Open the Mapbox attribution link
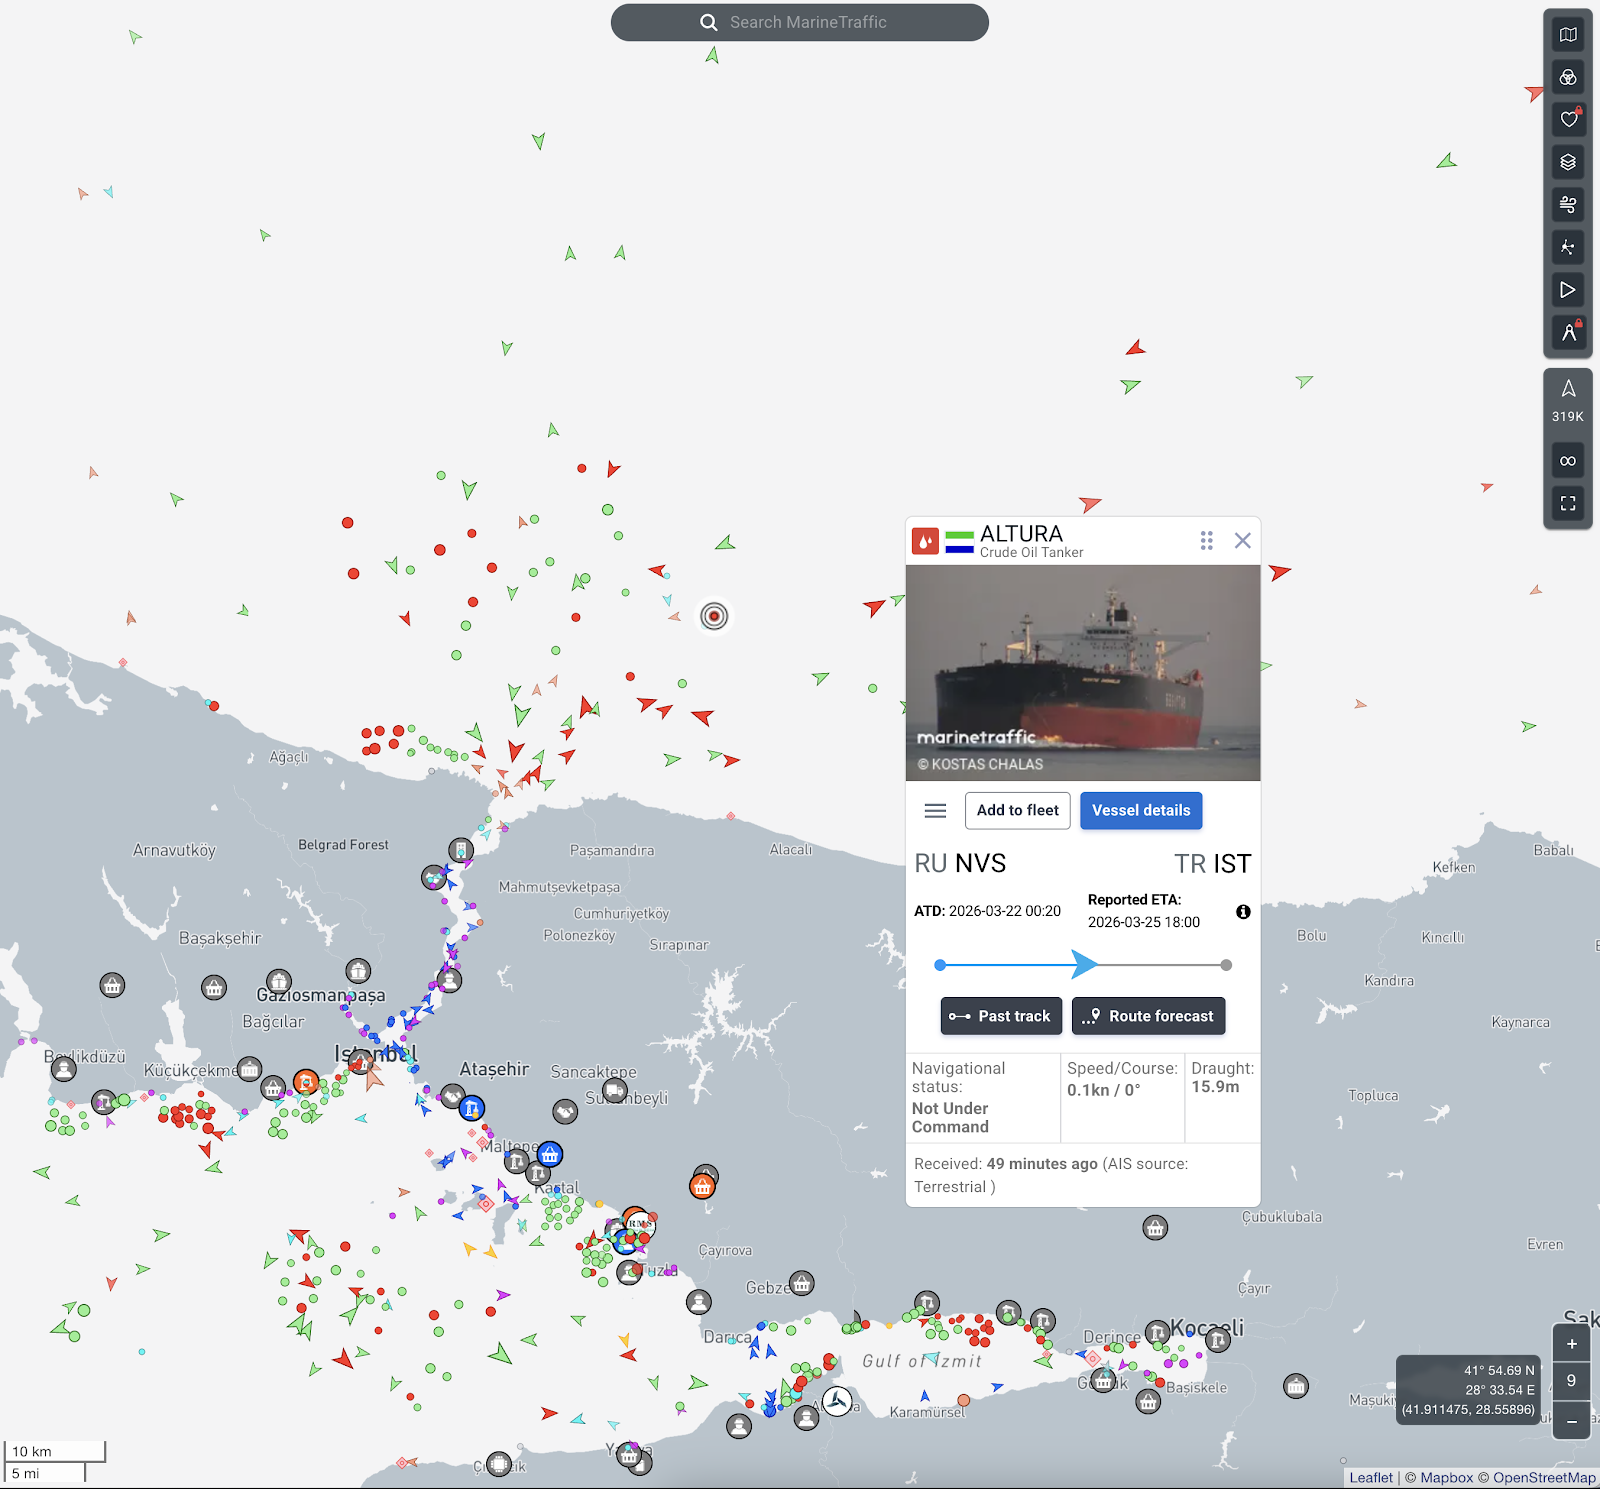Image resolution: width=1600 pixels, height=1489 pixels. click(1447, 1478)
